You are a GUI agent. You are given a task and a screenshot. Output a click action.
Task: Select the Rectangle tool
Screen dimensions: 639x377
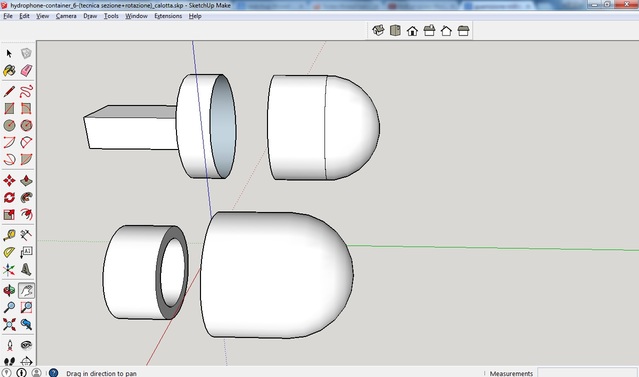point(9,108)
